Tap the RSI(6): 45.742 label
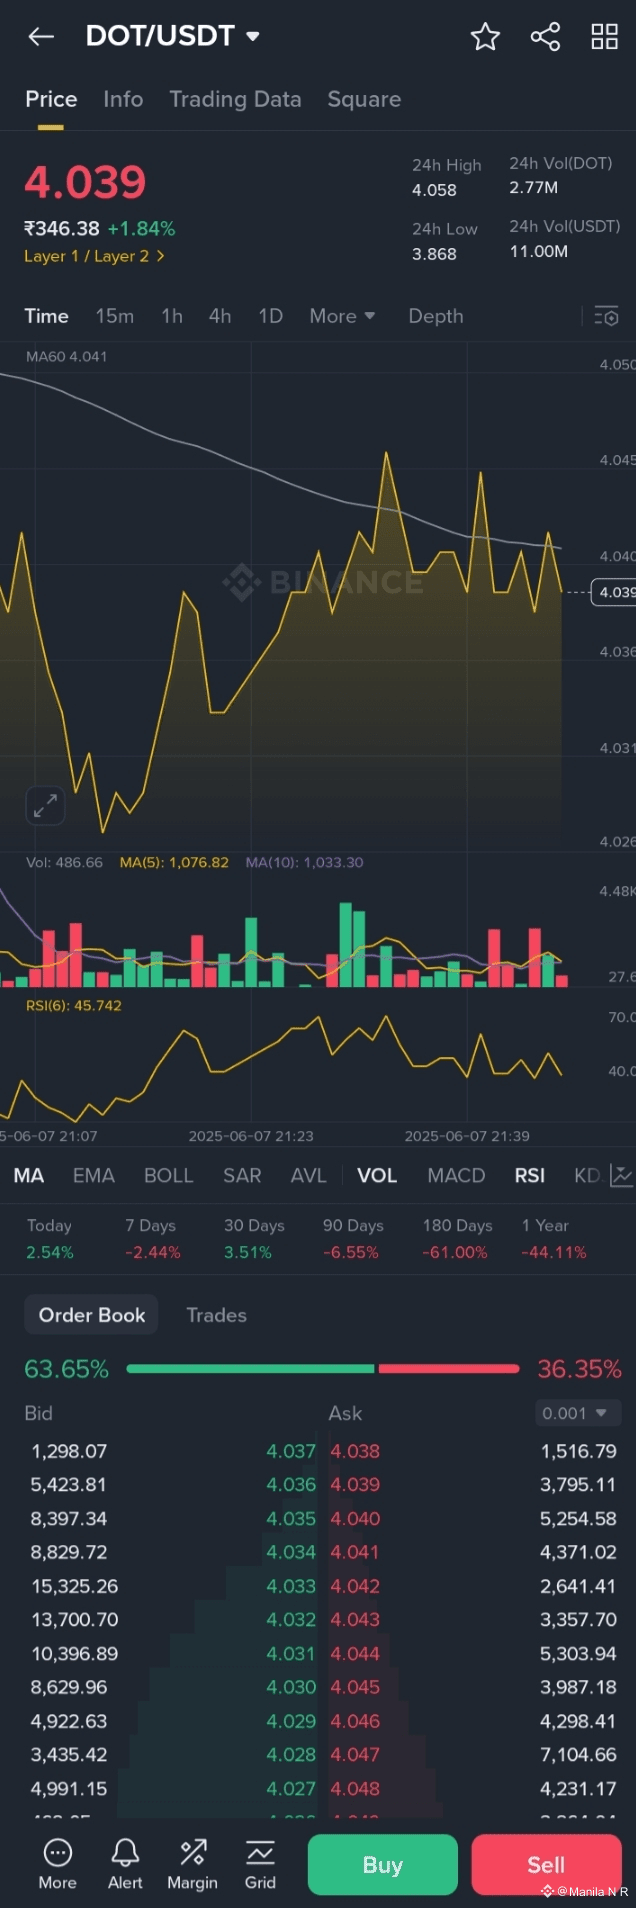 click(74, 1005)
